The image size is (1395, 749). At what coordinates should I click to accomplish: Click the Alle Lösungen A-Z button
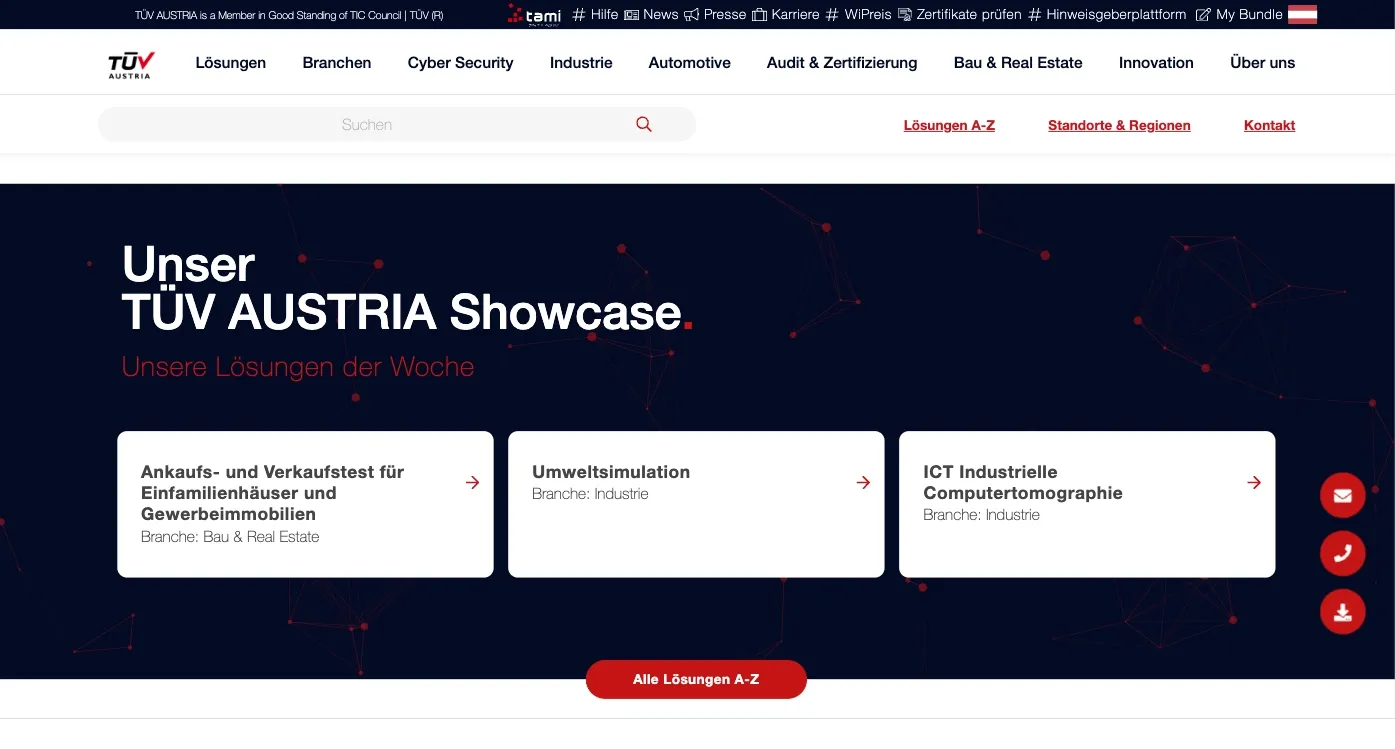[696, 679]
